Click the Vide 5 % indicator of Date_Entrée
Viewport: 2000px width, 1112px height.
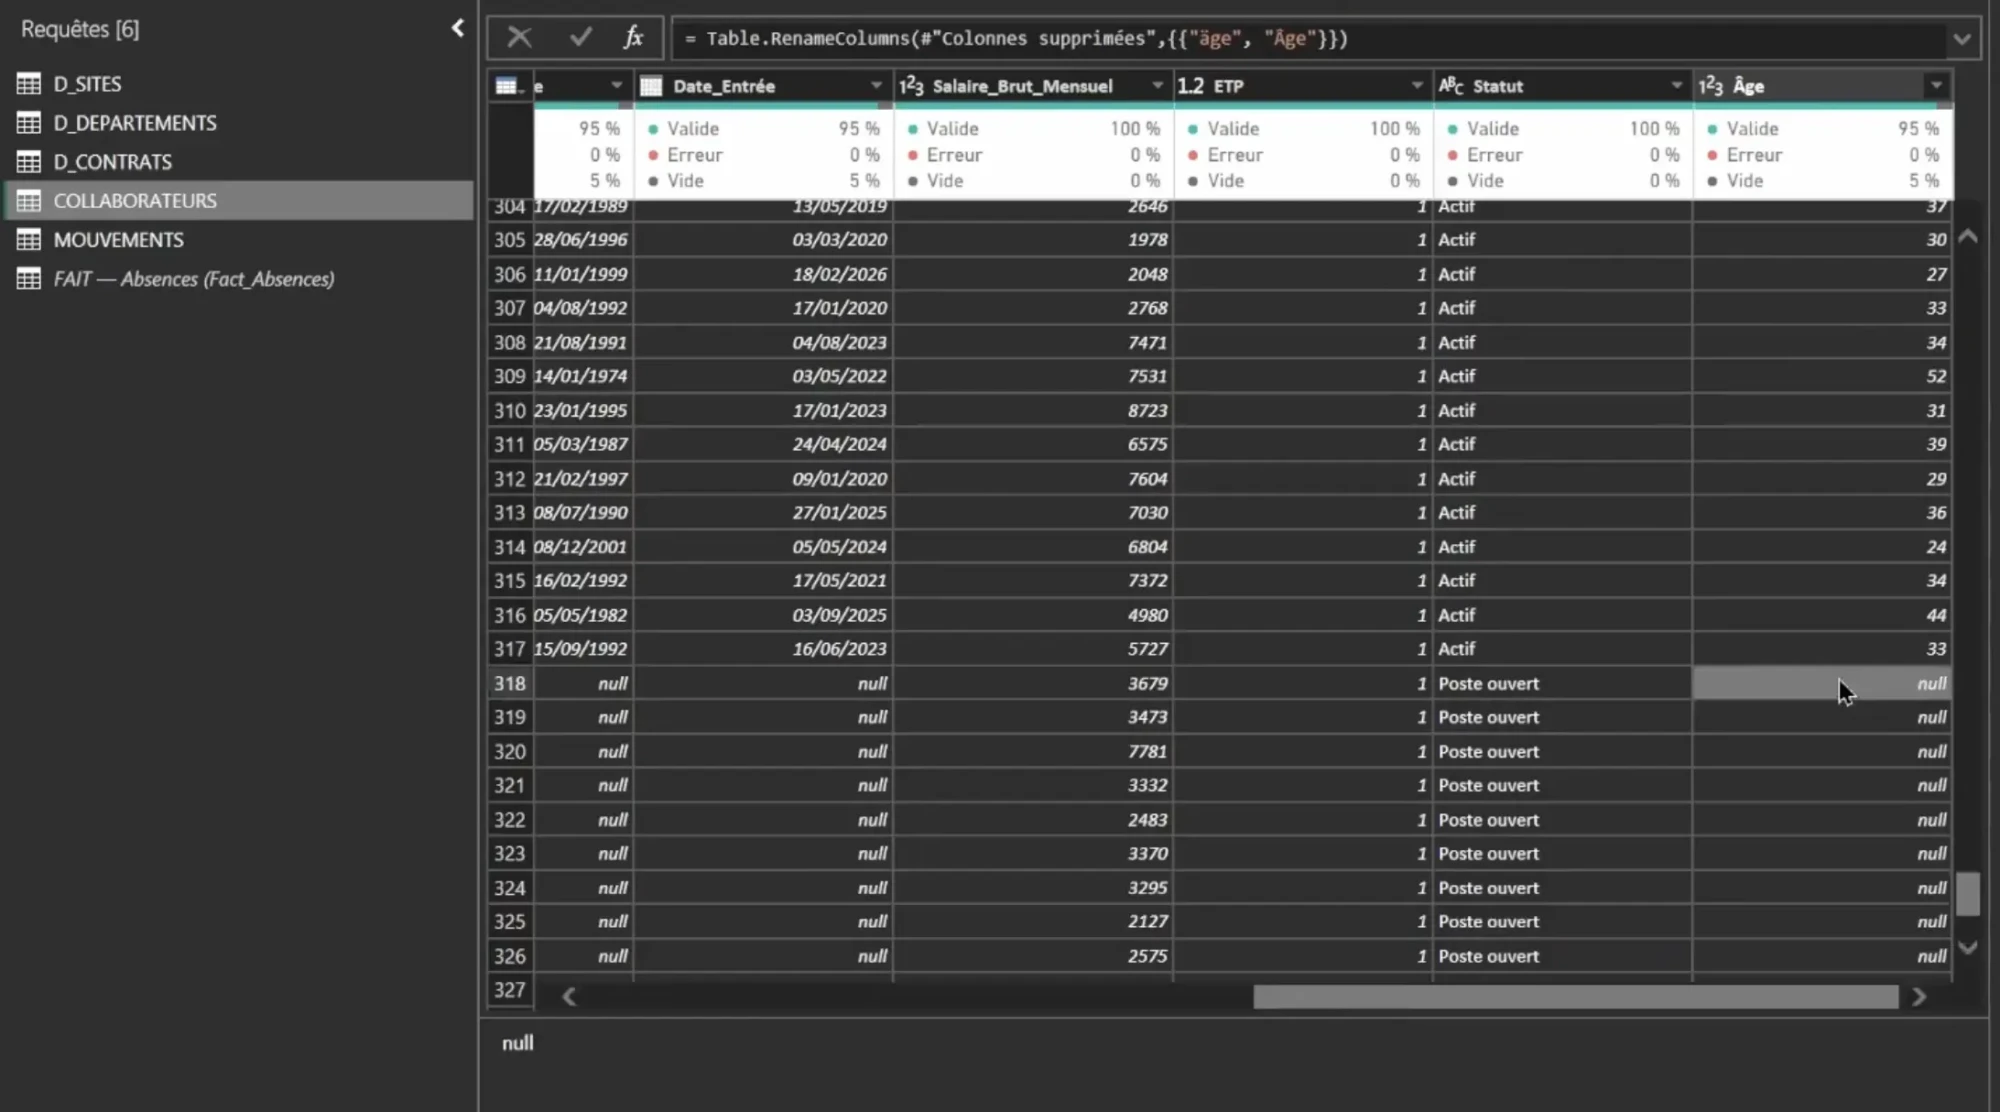763,181
